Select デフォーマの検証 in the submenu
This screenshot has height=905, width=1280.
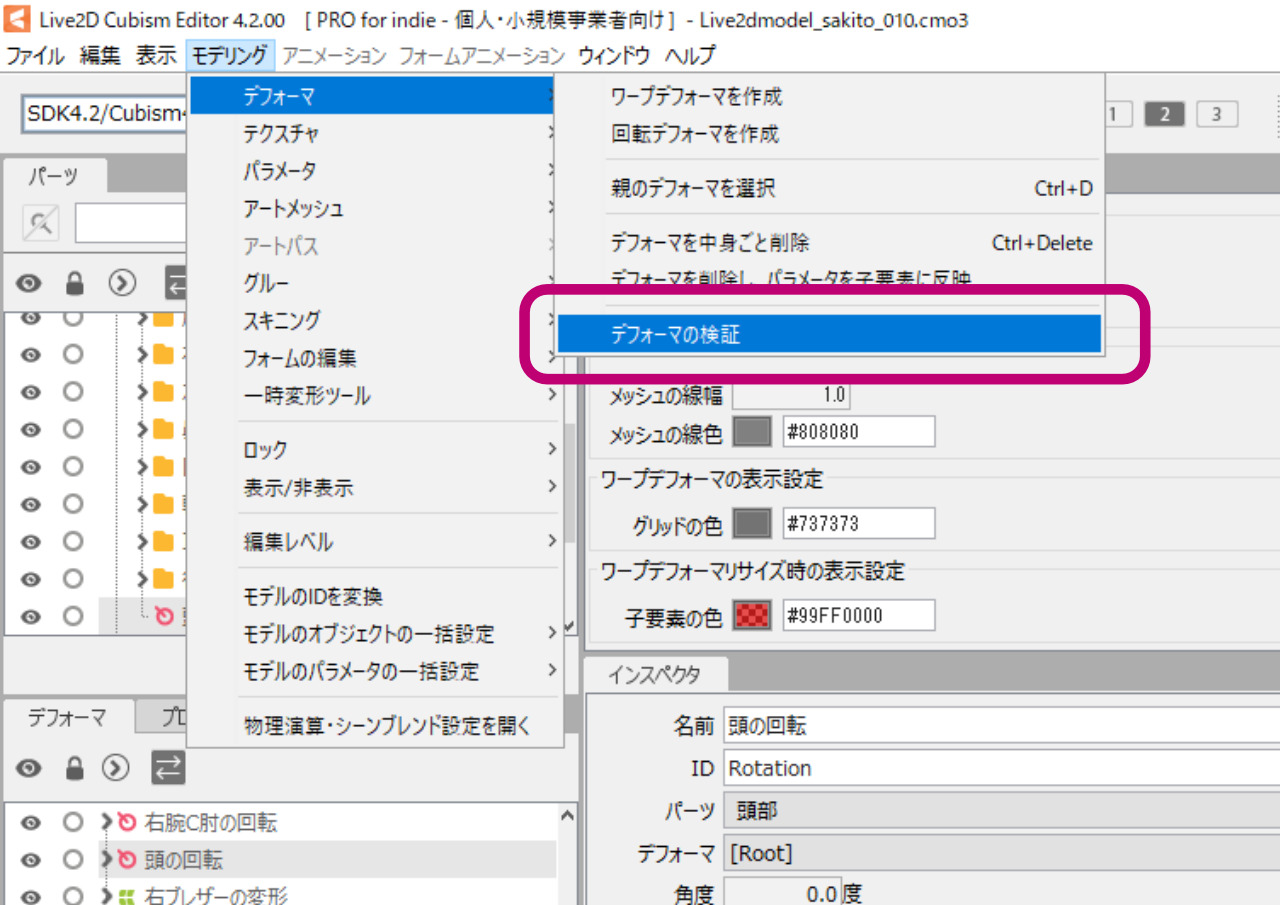pos(829,334)
